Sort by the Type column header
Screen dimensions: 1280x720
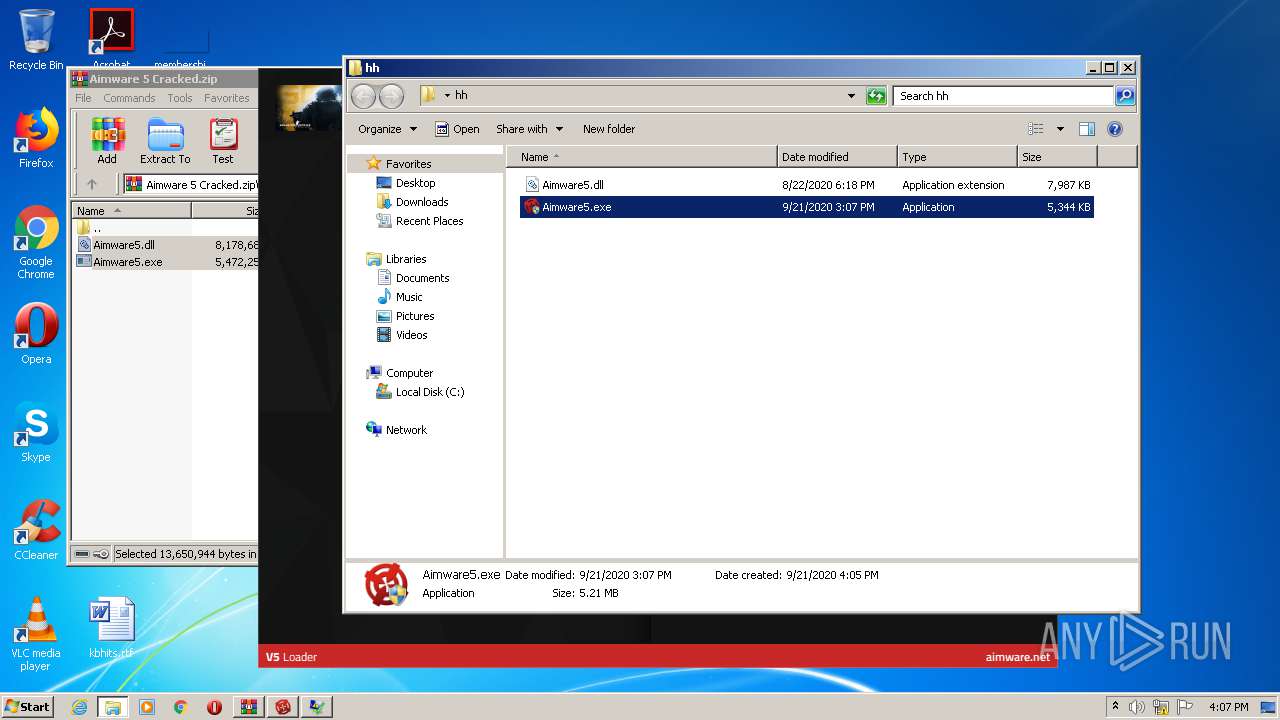[x=956, y=157]
